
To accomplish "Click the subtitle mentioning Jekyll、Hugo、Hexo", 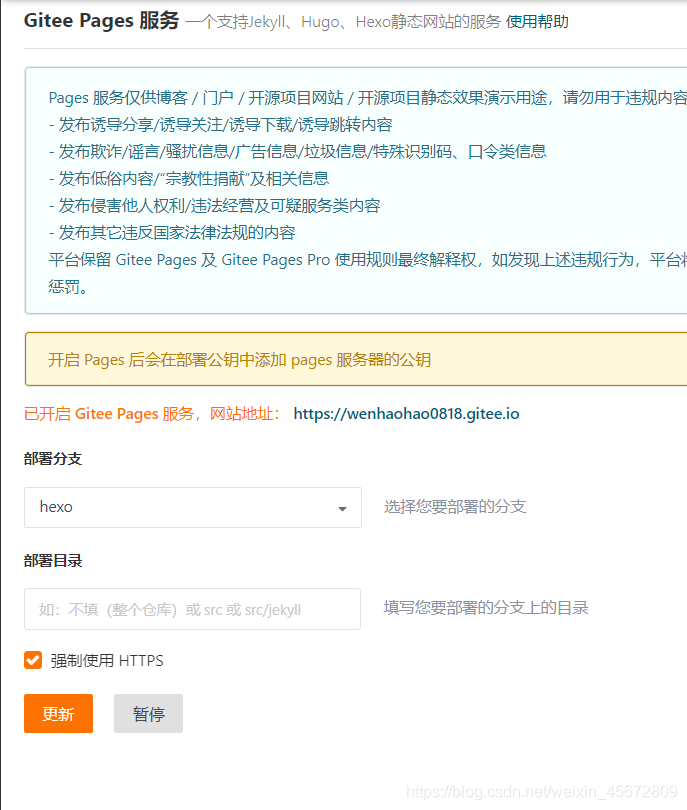I will click(344, 22).
